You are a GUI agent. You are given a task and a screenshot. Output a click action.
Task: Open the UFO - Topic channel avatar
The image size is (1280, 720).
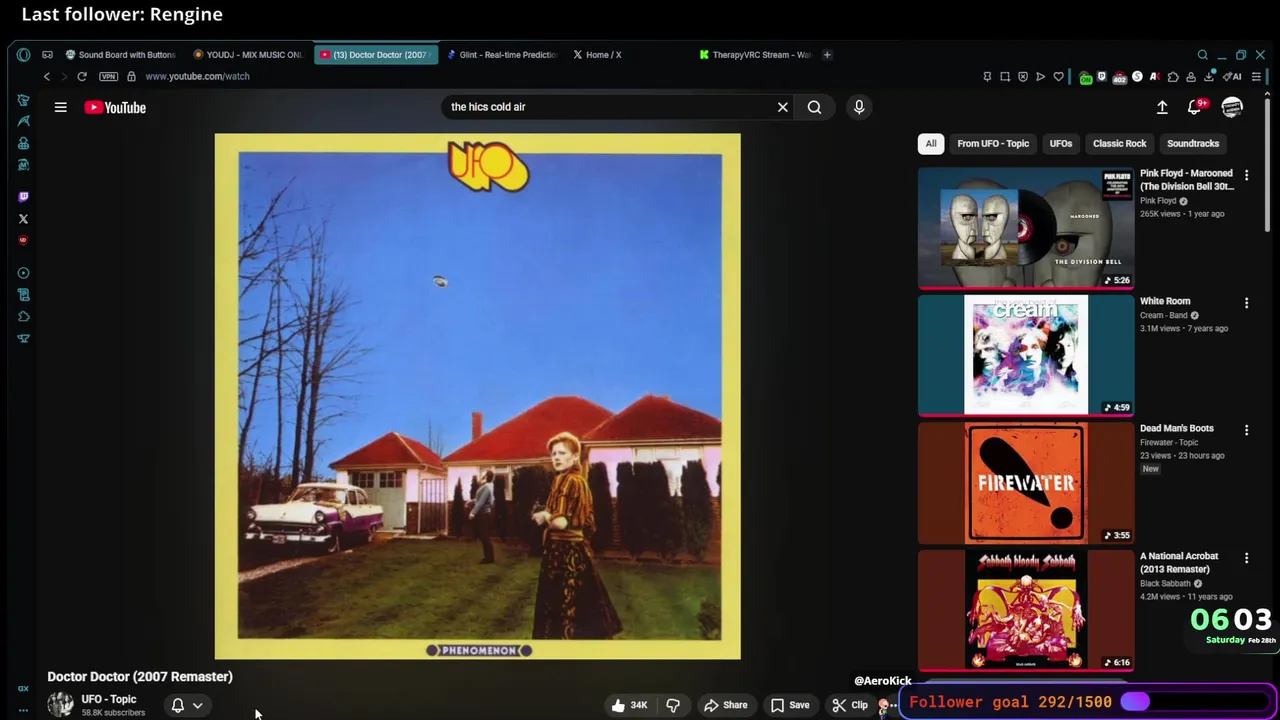click(x=61, y=704)
